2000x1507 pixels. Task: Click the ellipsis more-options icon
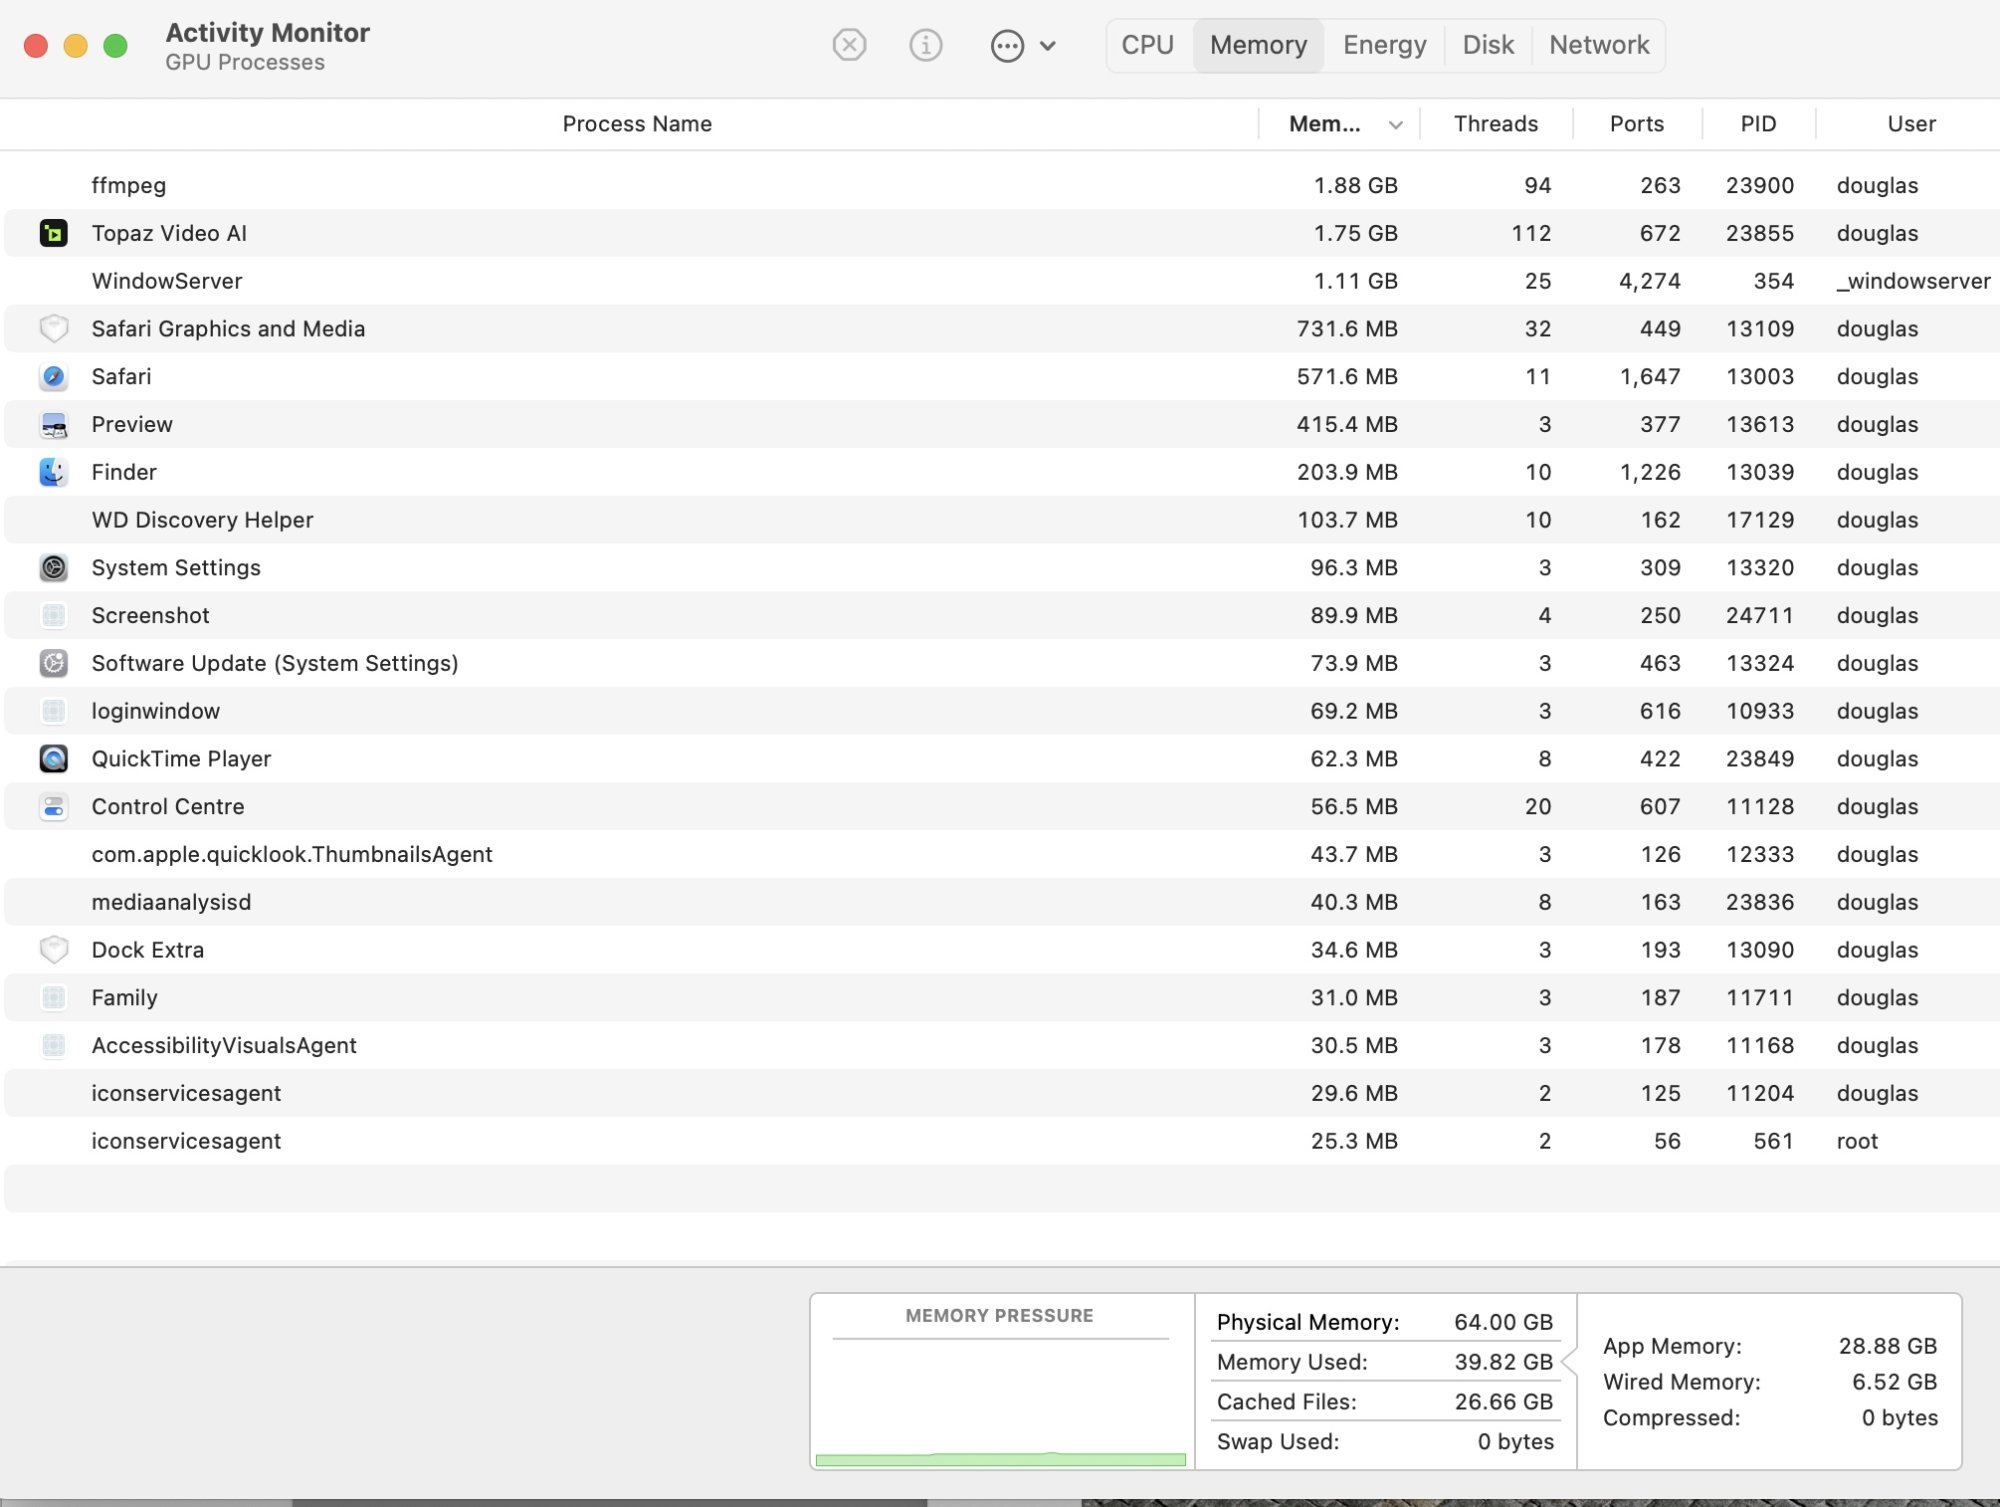coord(1006,46)
